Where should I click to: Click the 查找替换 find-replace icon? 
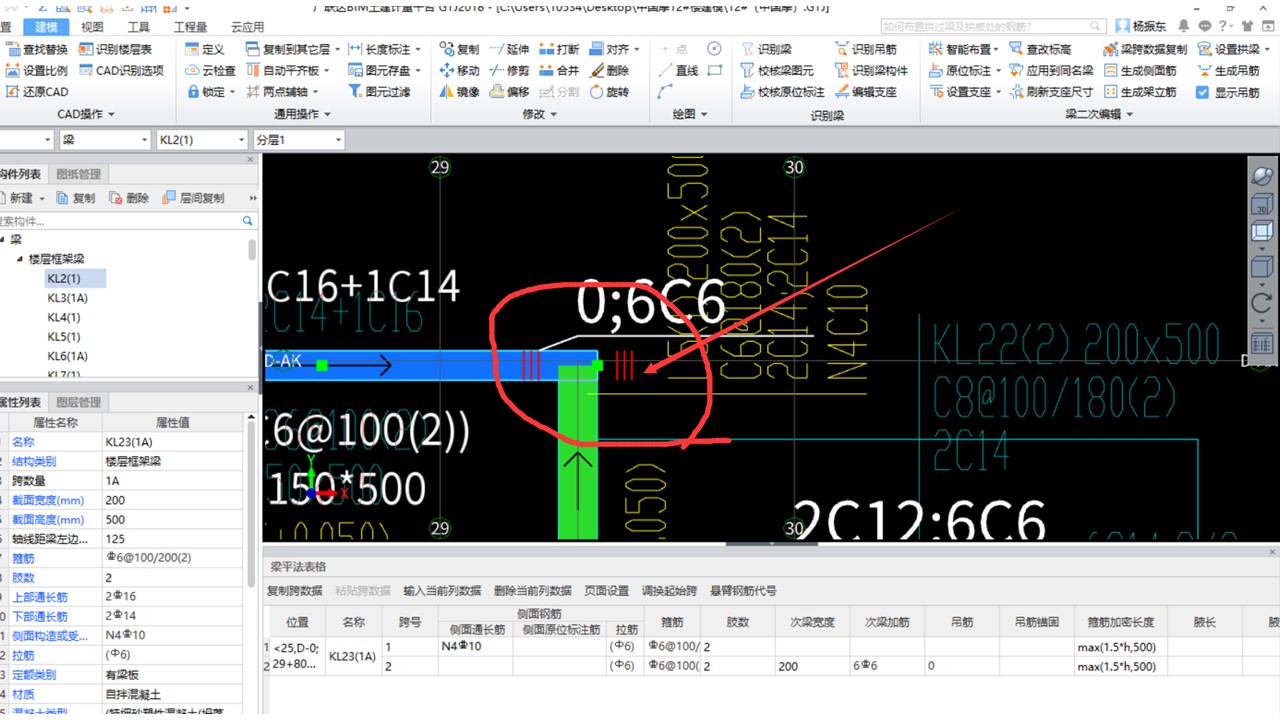13,49
